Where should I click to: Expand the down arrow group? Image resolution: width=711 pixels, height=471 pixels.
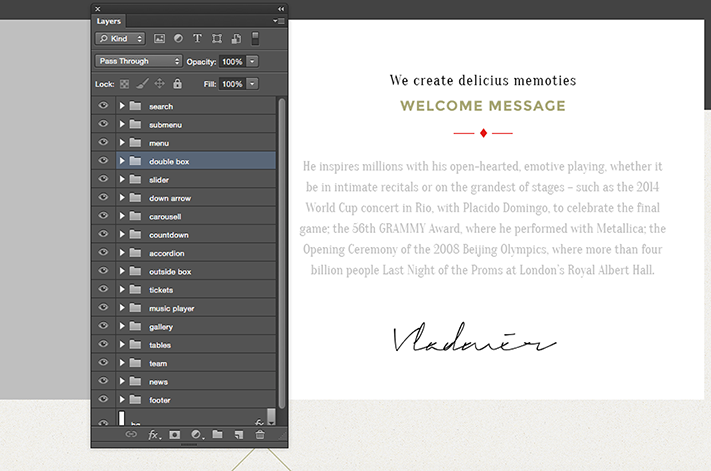122,198
